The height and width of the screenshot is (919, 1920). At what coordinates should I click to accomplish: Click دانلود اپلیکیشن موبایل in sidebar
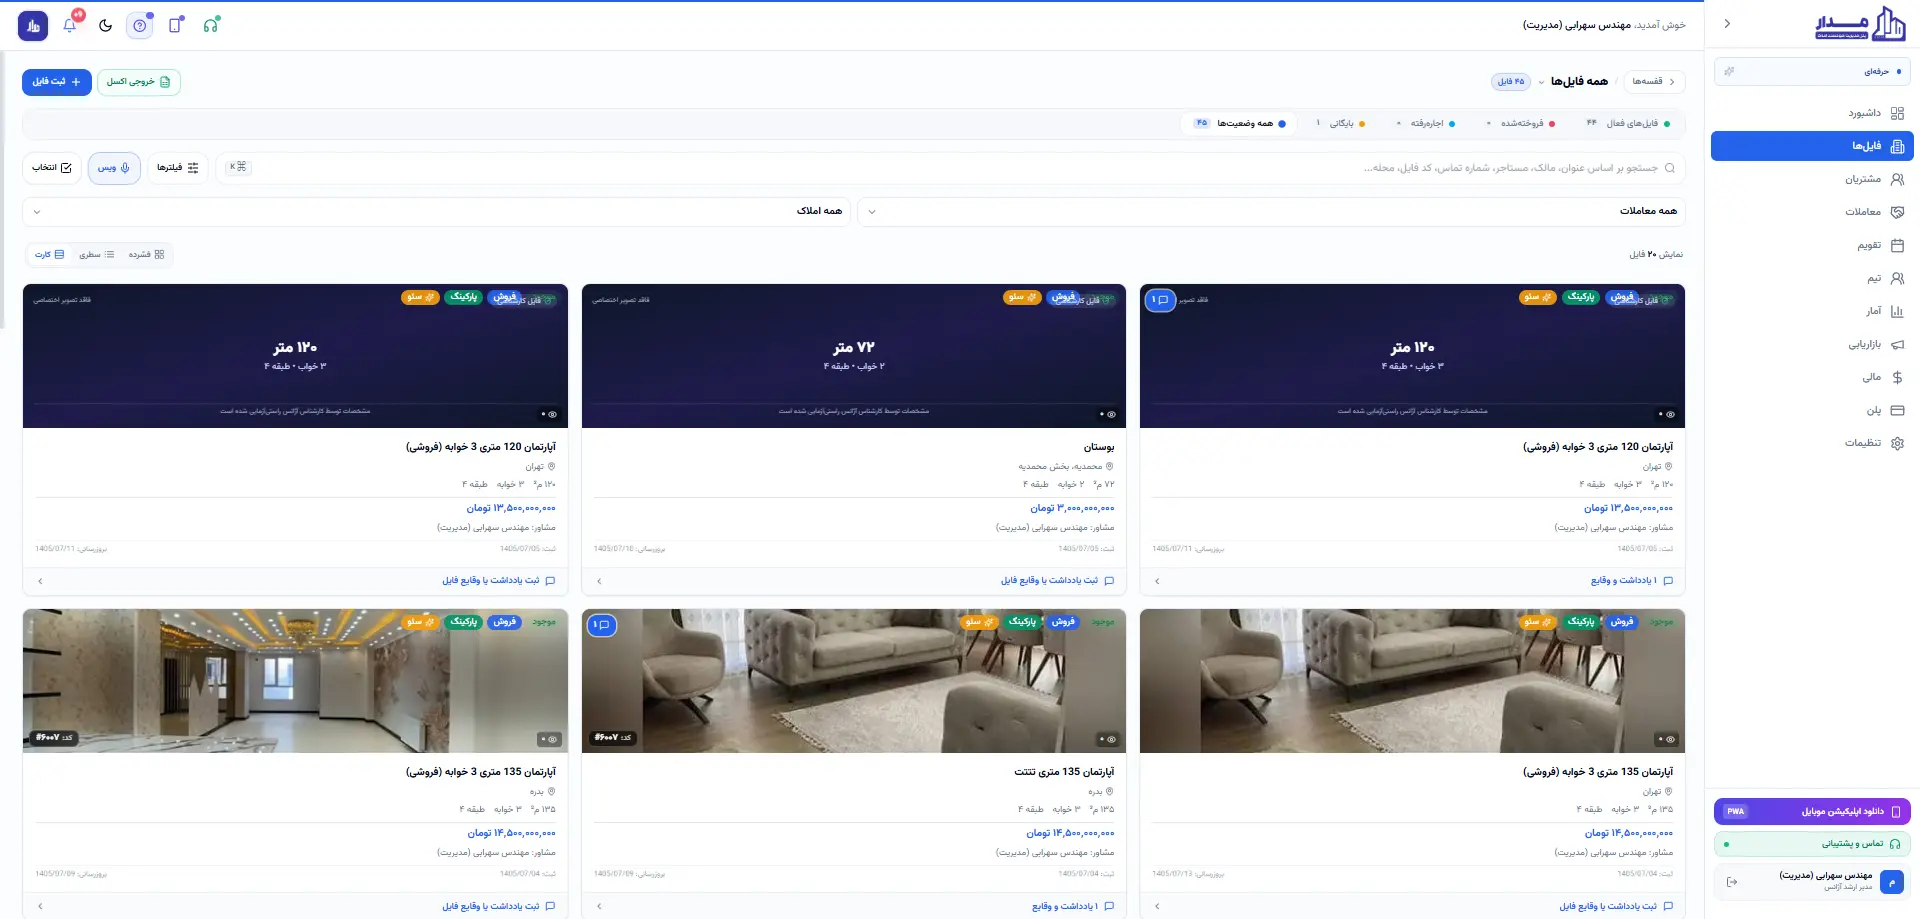pyautogui.click(x=1812, y=811)
